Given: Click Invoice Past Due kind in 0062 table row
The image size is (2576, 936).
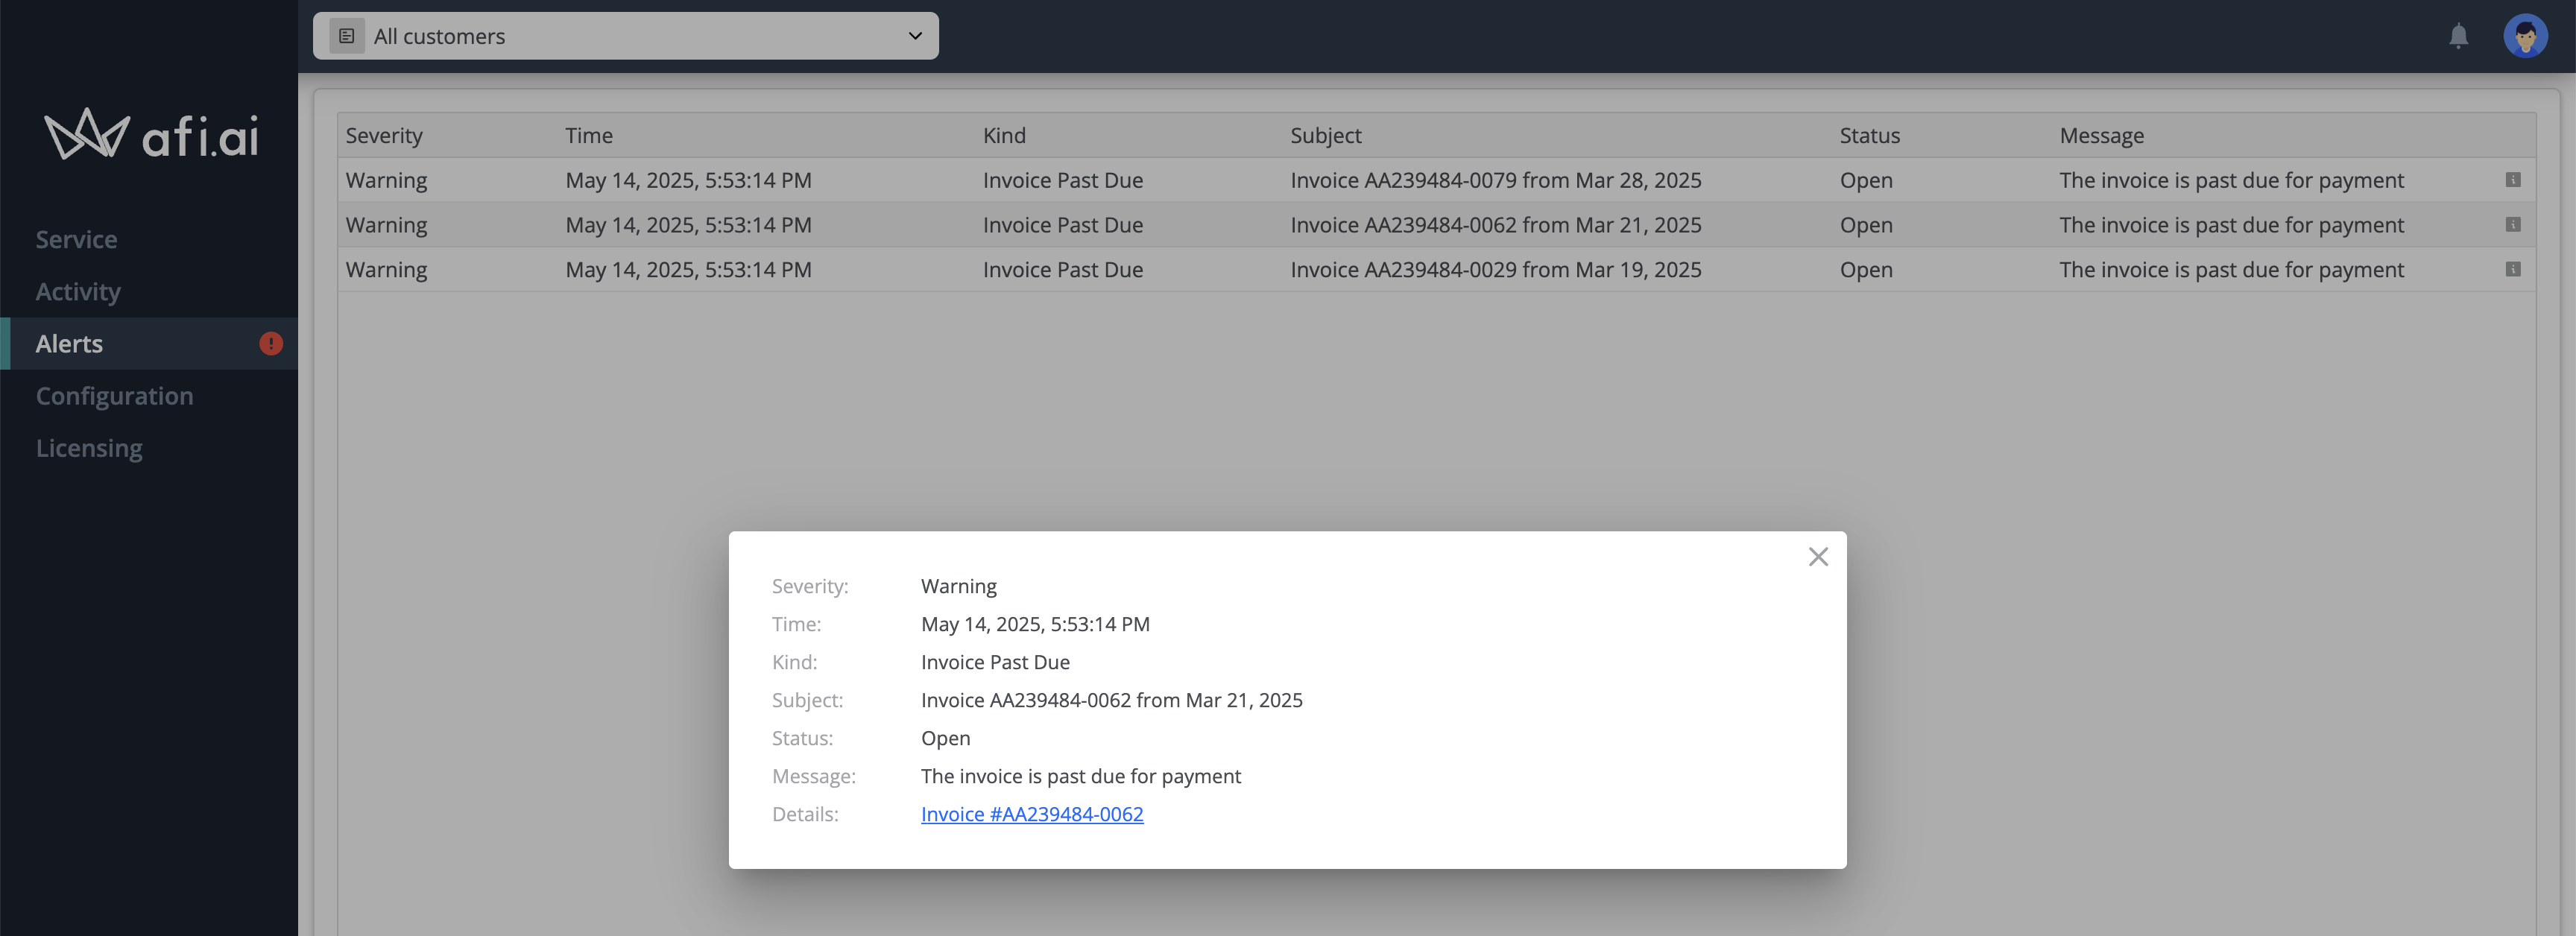Looking at the screenshot, I should pyautogui.click(x=1062, y=225).
